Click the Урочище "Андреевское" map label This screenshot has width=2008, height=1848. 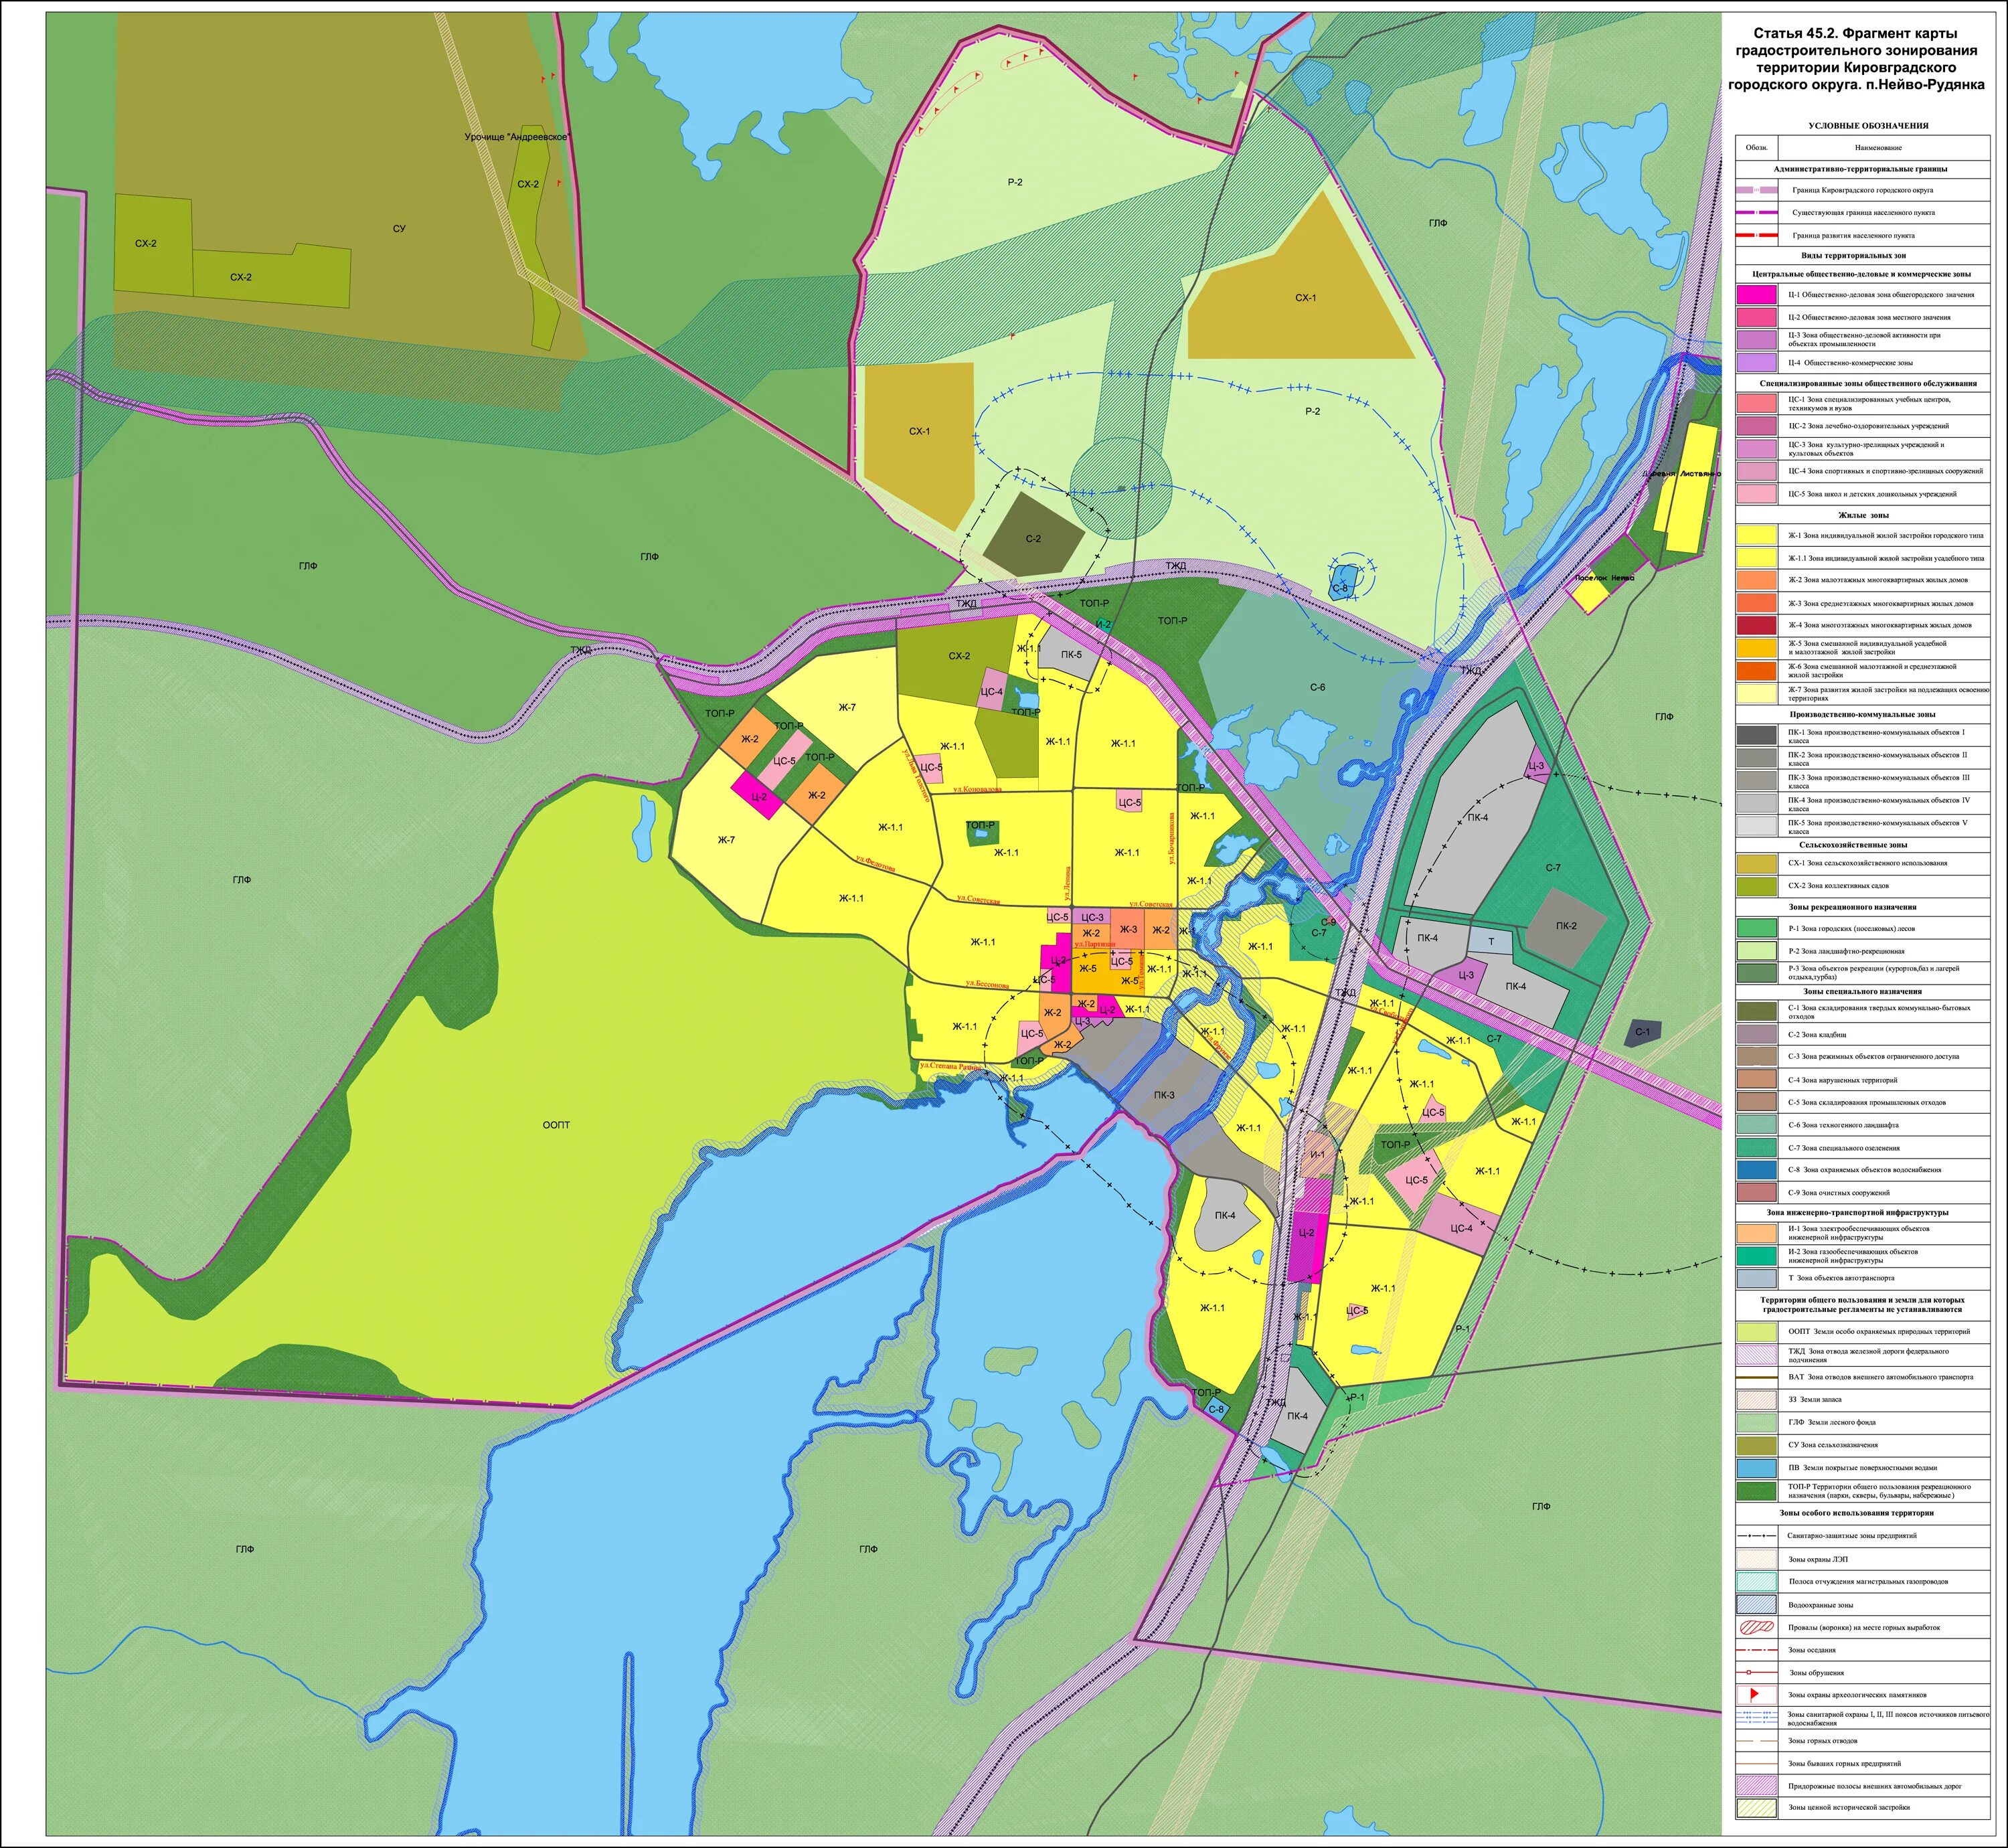[516, 137]
